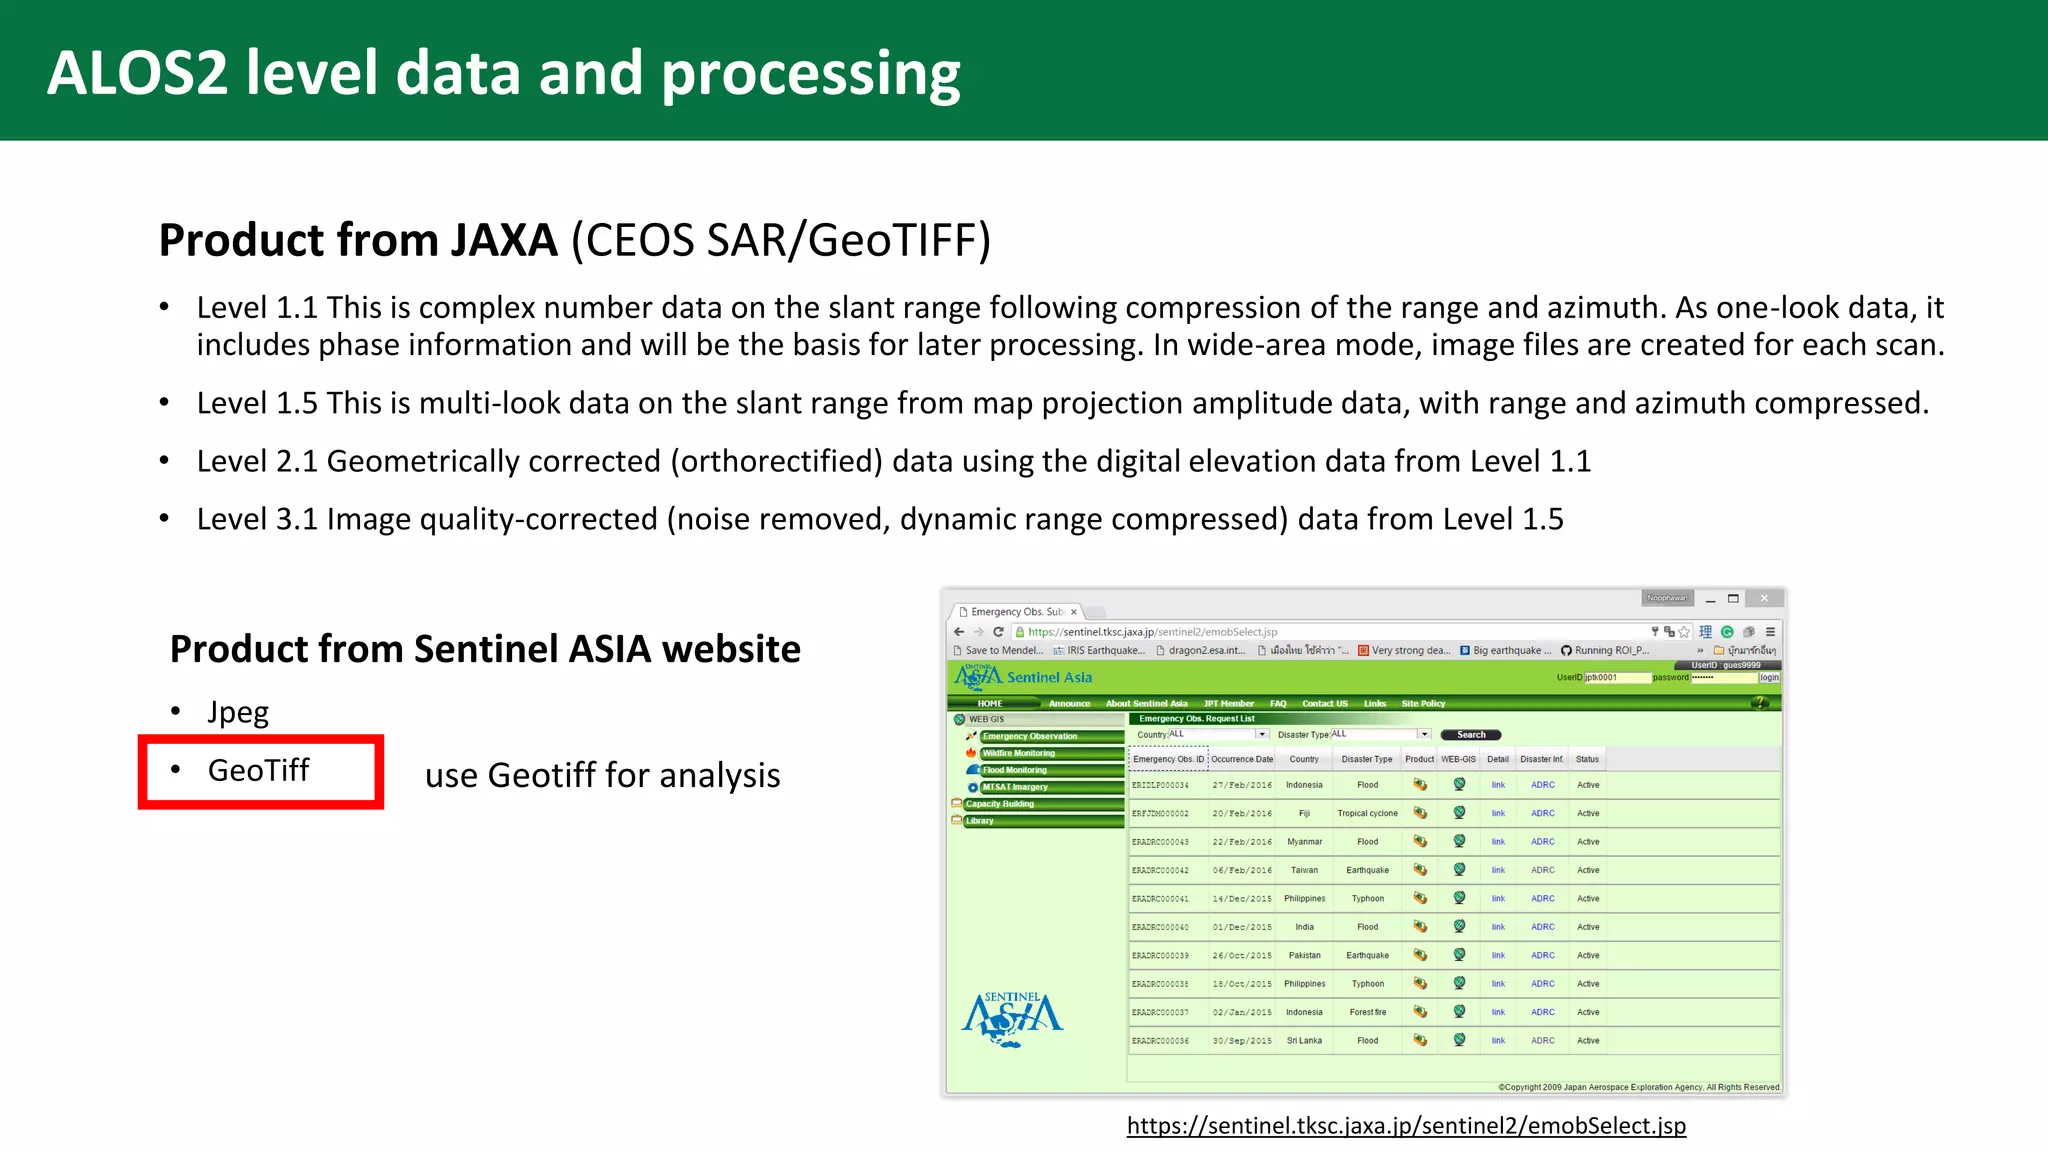Image resolution: width=2048 pixels, height=1152 pixels.
Task: Select the Emergency Obs. Sub browser tab
Action: click(x=1016, y=611)
